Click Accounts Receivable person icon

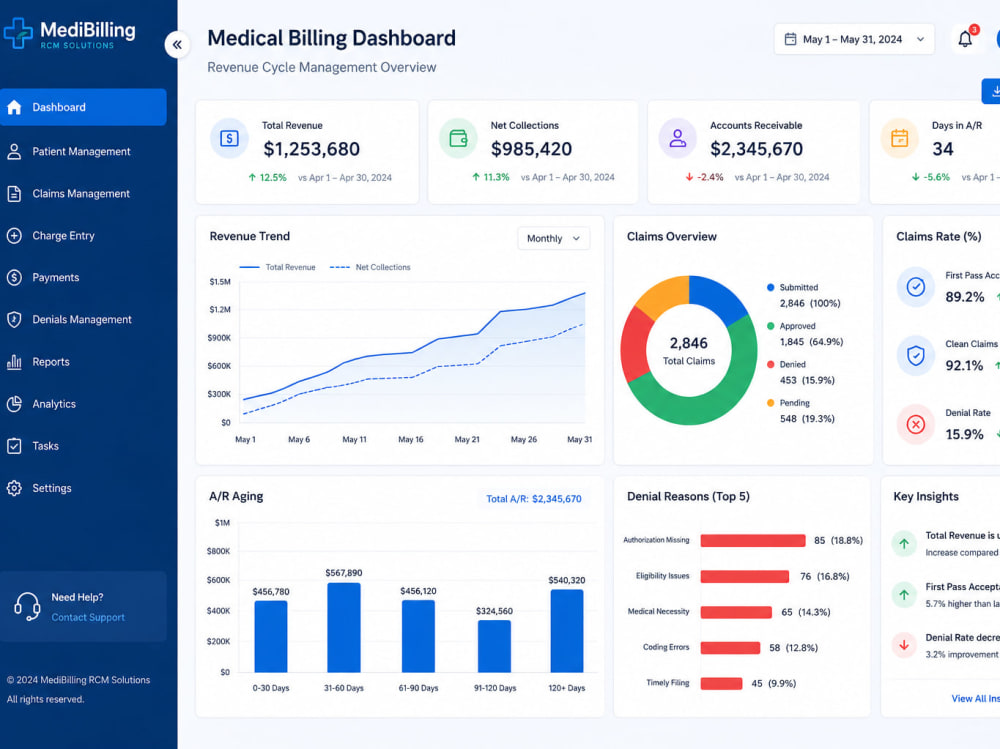(x=677, y=138)
